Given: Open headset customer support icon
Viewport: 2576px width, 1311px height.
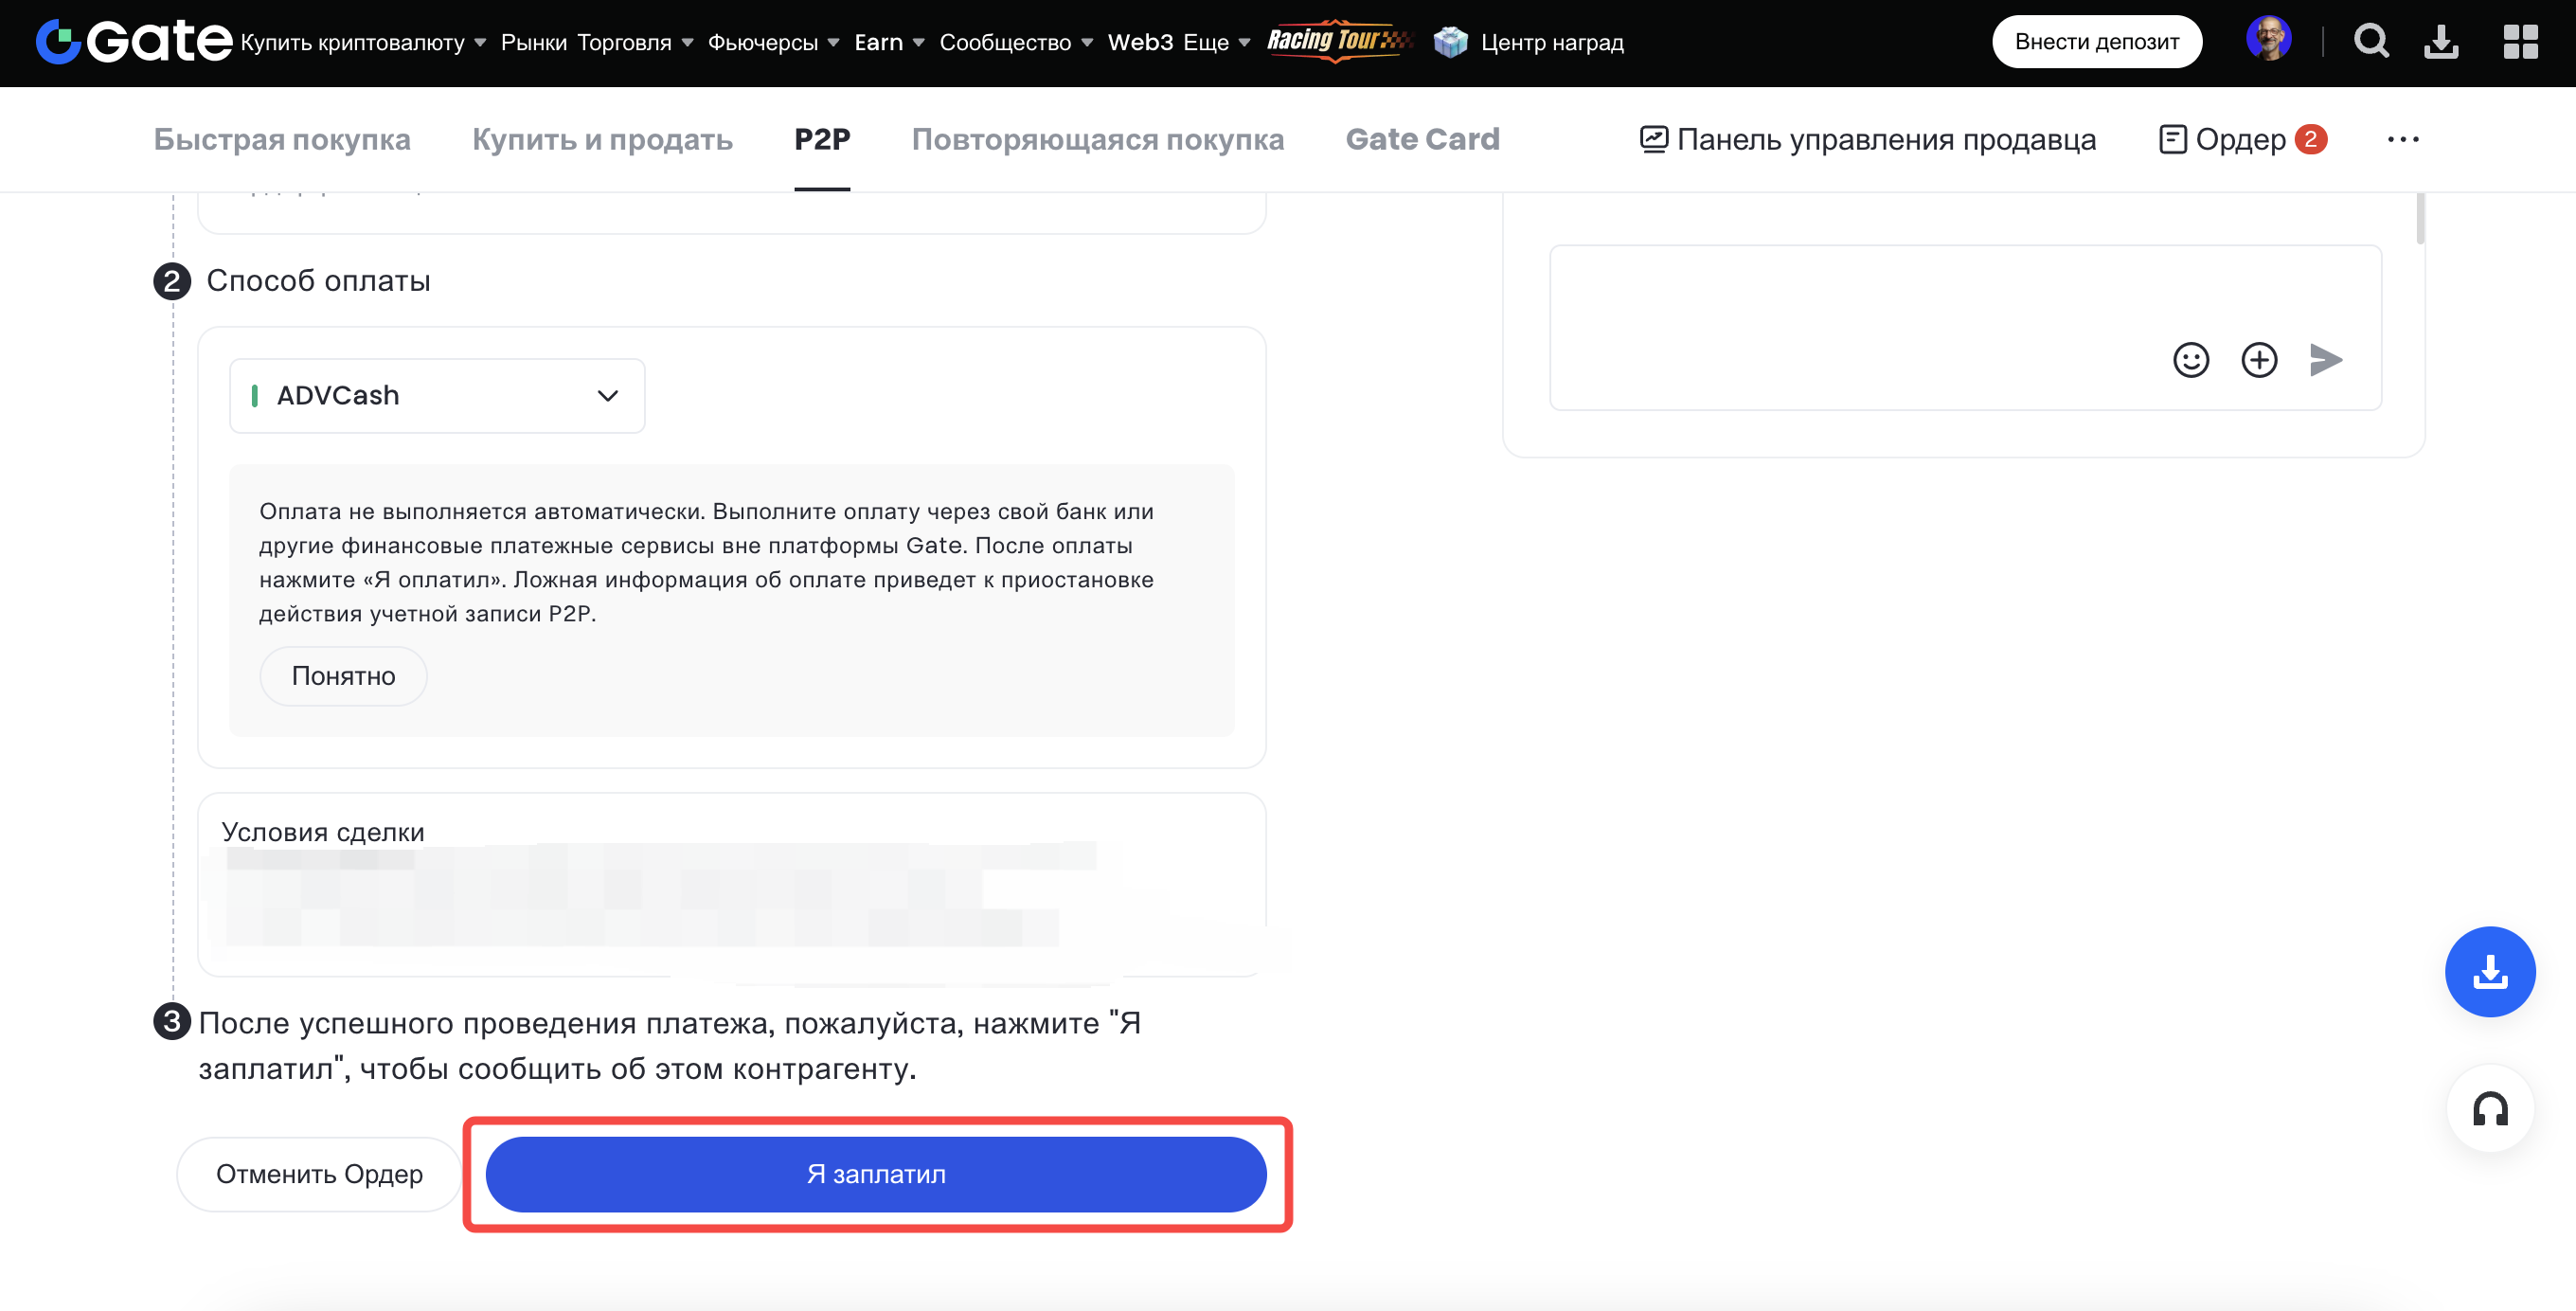Looking at the screenshot, I should [x=2489, y=1109].
